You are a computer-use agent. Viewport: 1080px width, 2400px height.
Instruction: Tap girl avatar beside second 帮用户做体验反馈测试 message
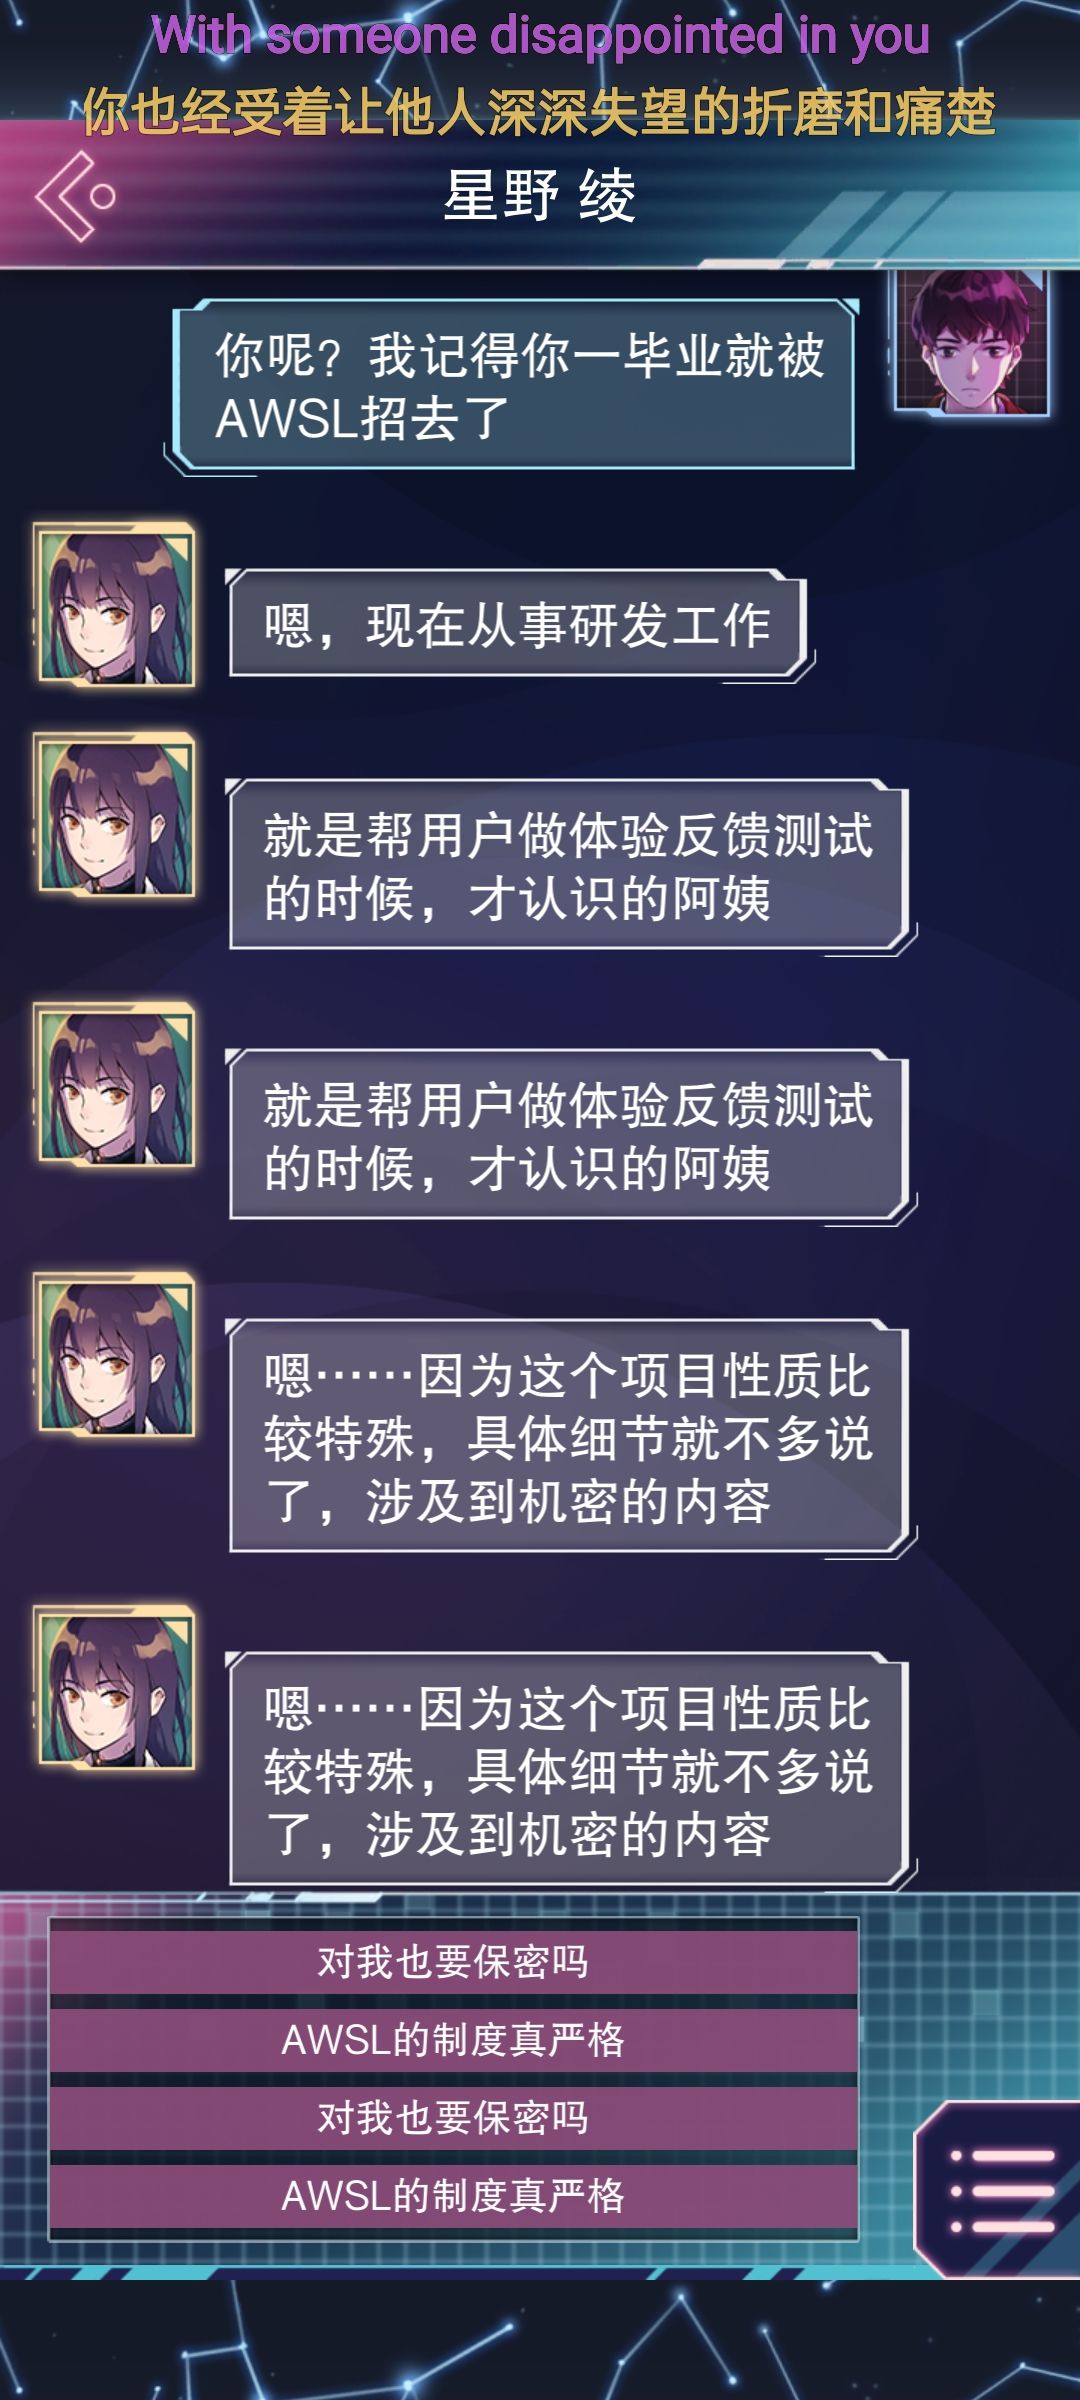point(115,1084)
